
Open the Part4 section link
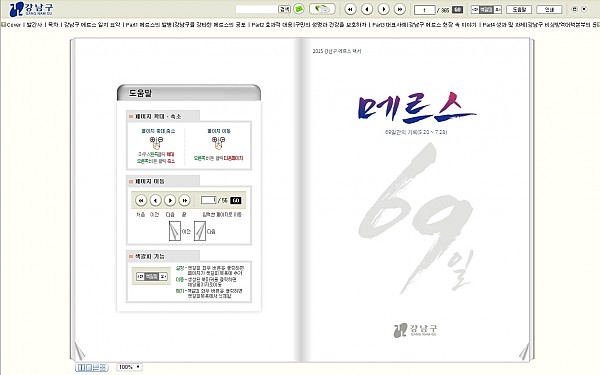(541, 25)
